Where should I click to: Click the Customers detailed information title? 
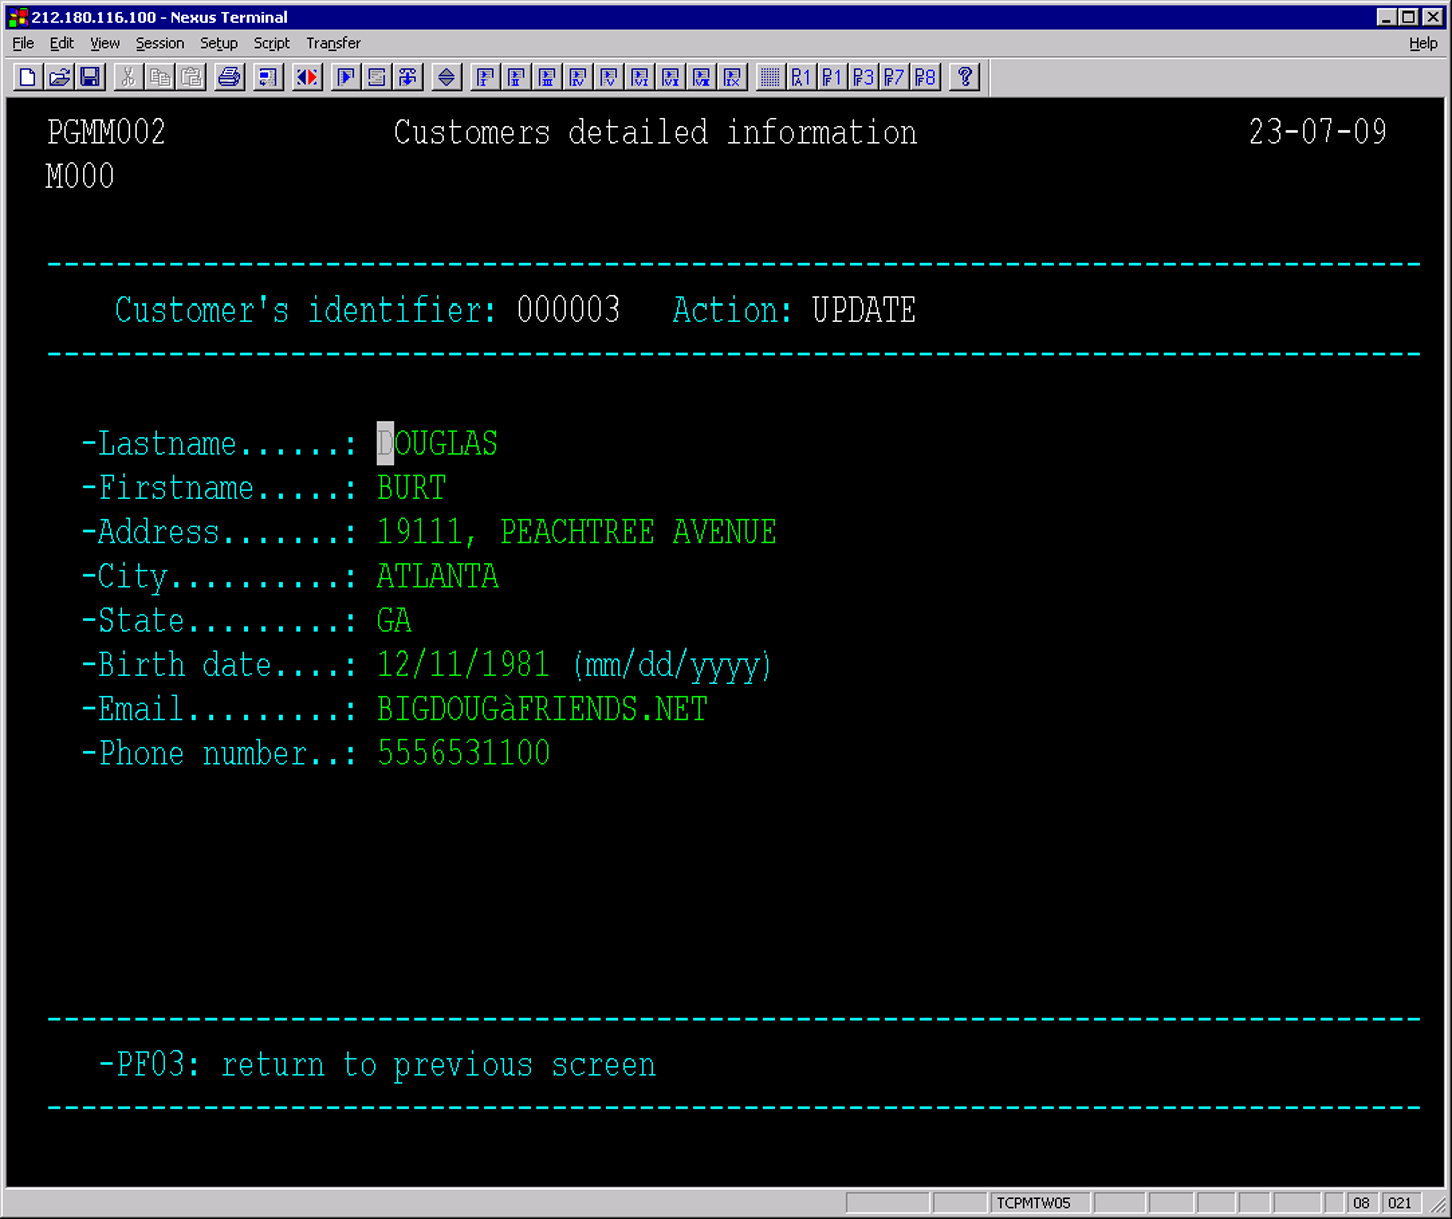click(655, 133)
